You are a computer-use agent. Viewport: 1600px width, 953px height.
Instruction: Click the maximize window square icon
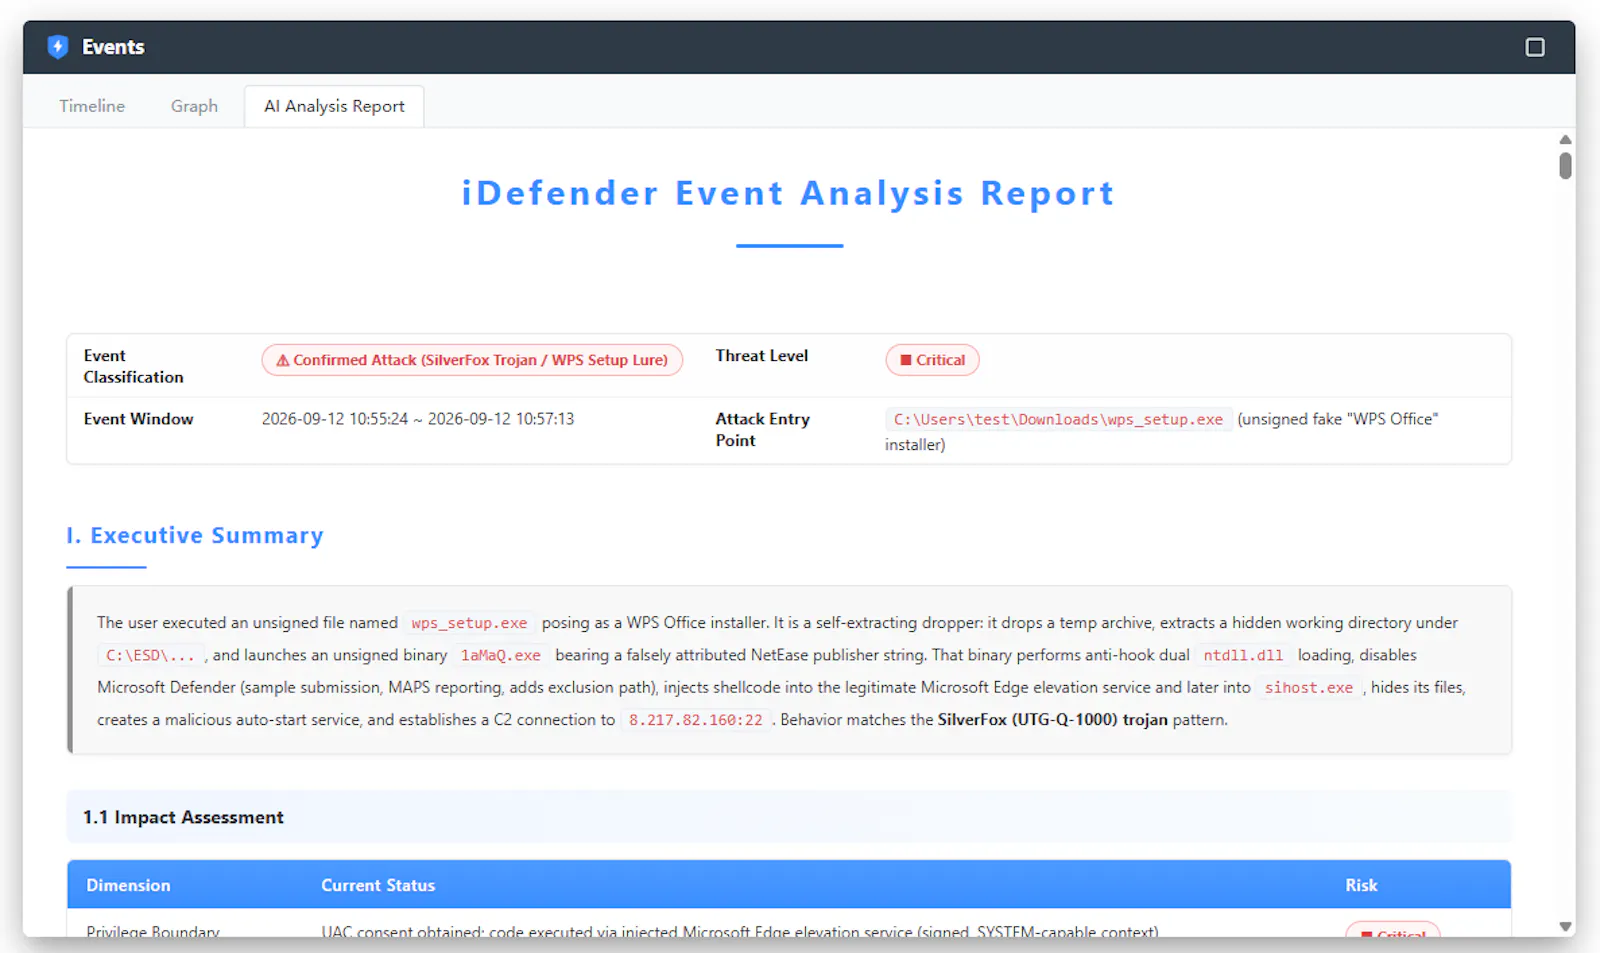1535,47
